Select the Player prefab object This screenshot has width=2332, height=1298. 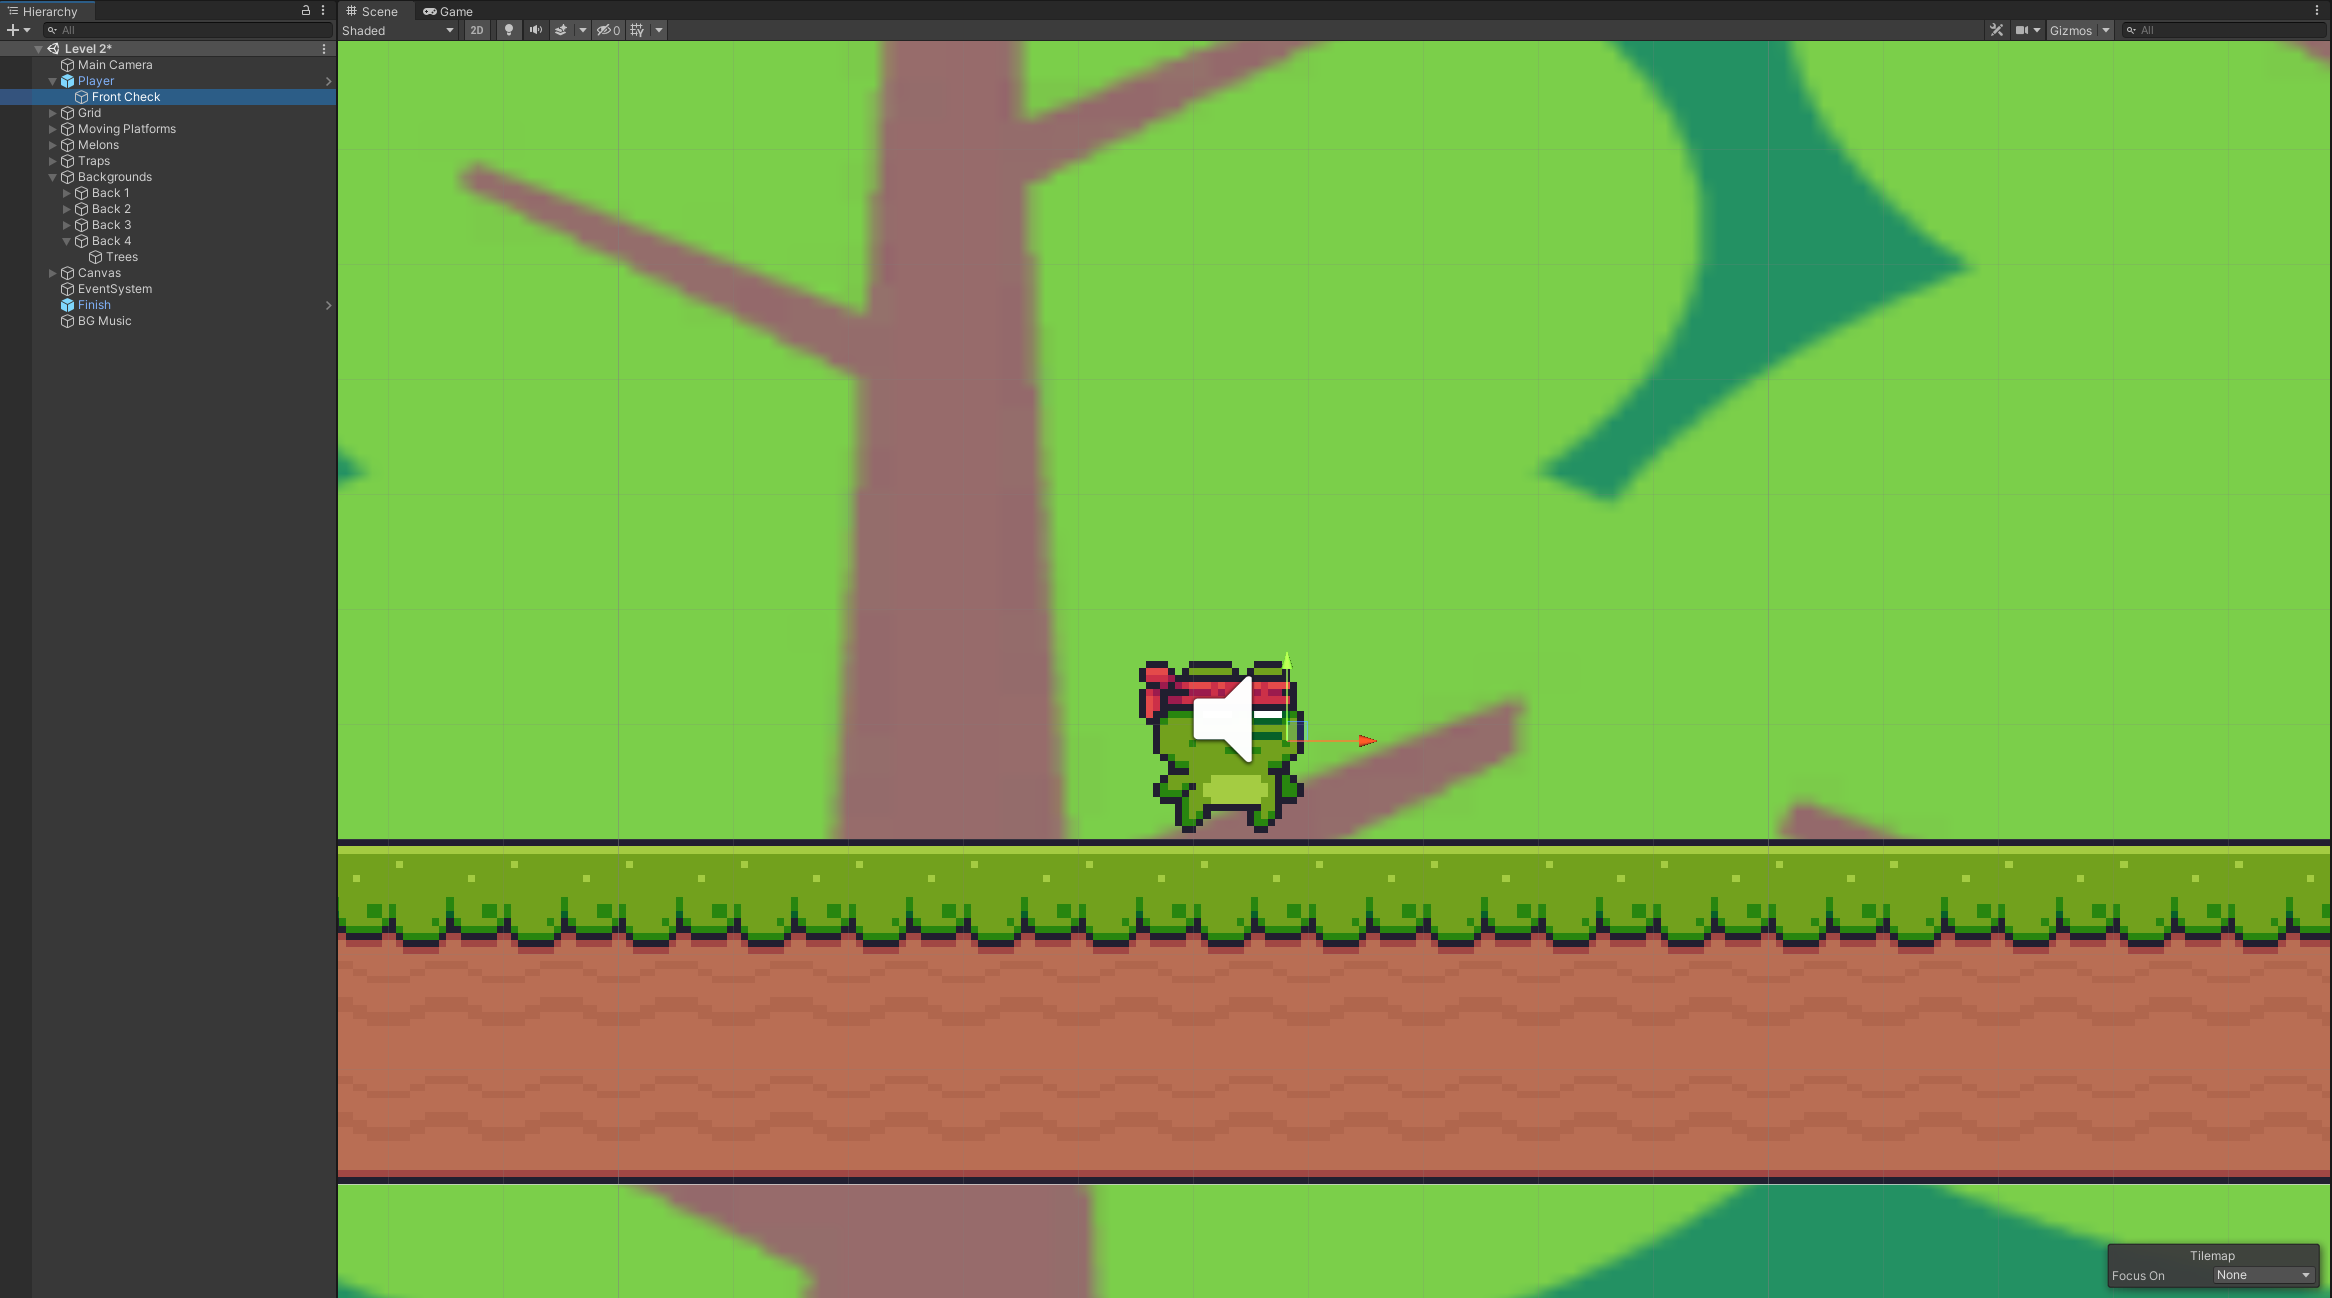(x=96, y=81)
